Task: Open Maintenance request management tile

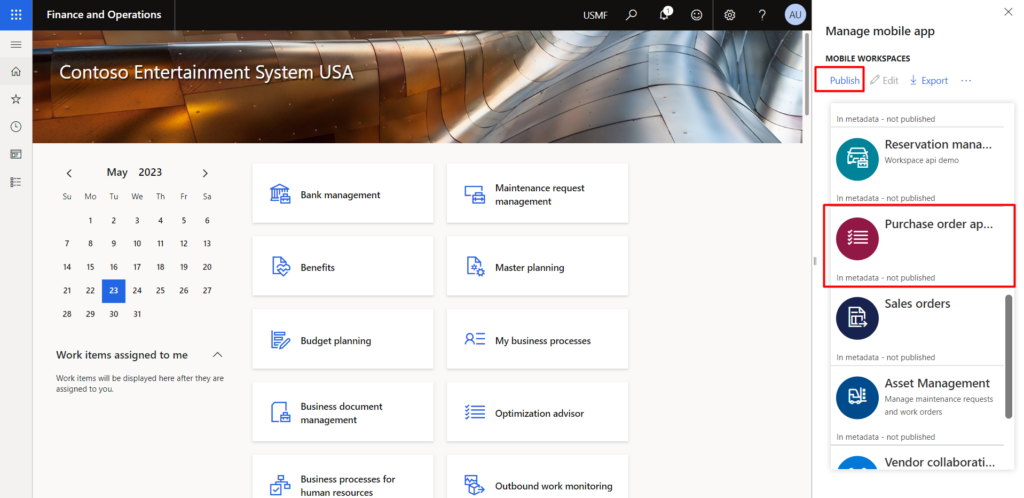Action: pyautogui.click(x=537, y=194)
